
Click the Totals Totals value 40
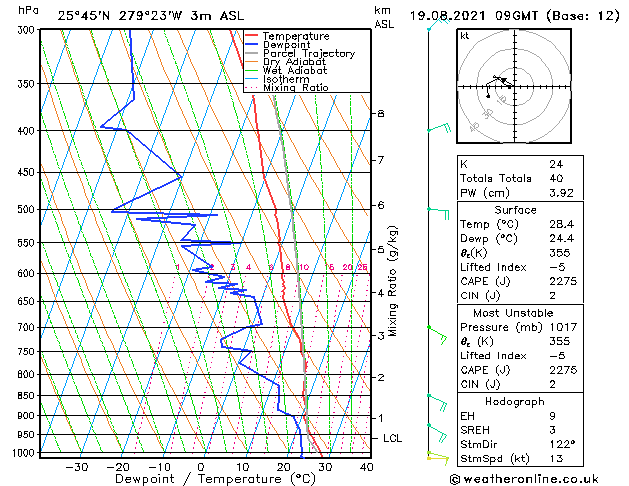point(556,178)
